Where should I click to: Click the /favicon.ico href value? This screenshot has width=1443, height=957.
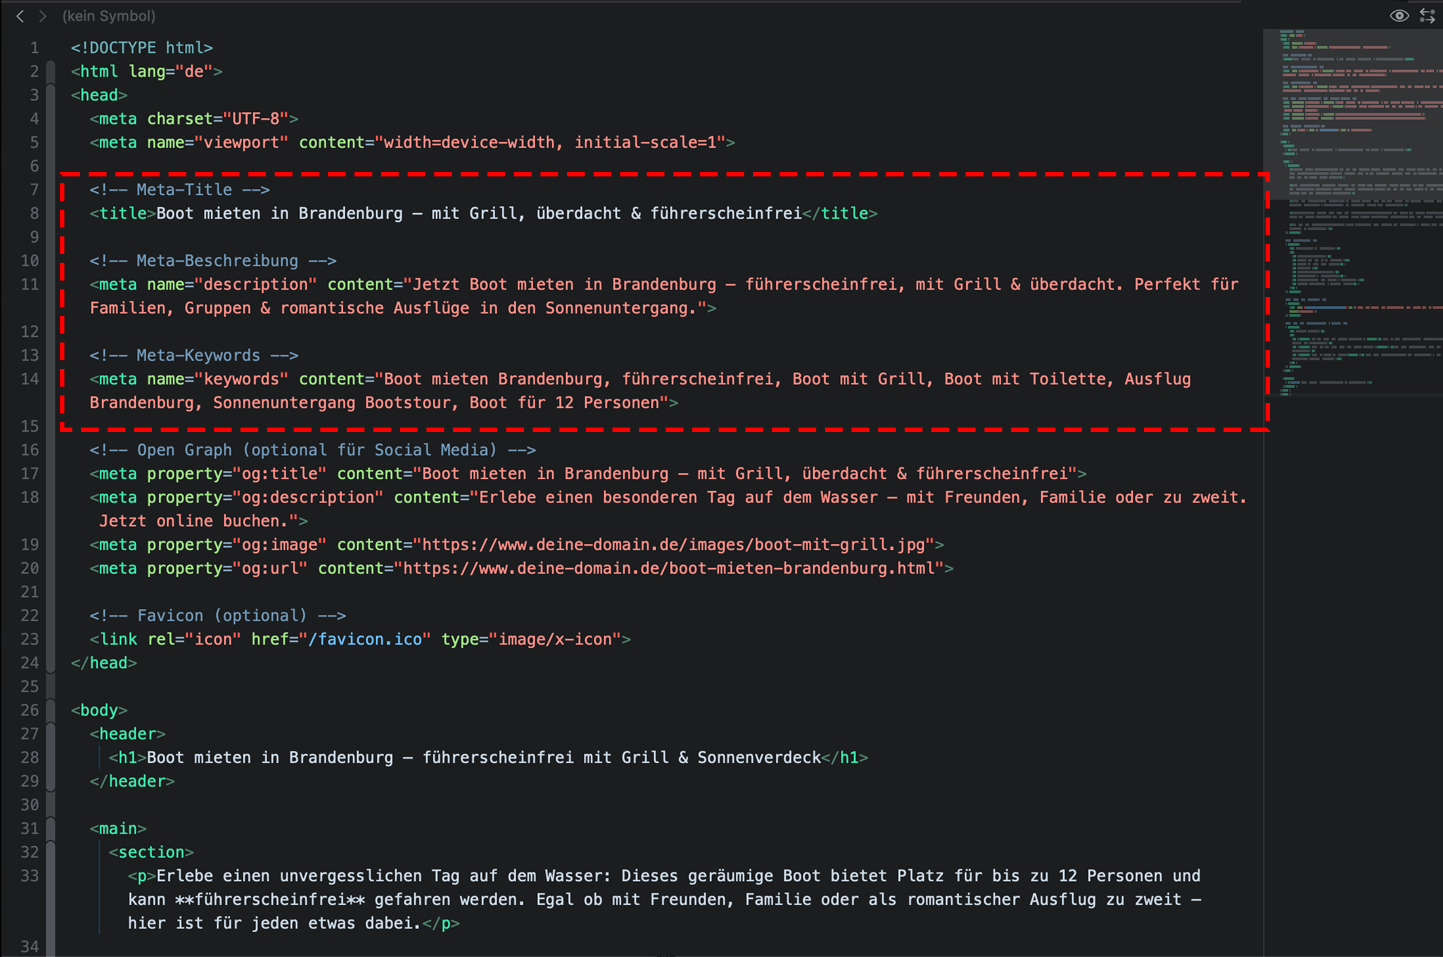coord(365,640)
